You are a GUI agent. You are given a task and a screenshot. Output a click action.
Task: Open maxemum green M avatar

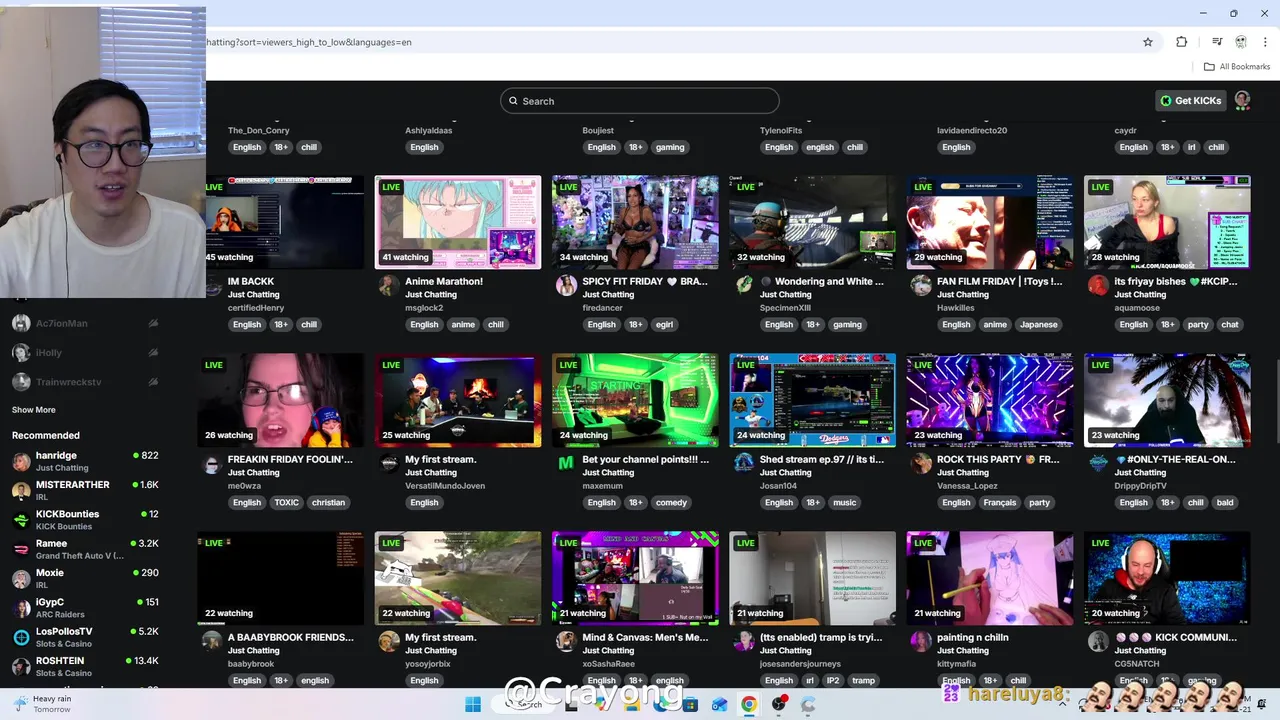(566, 463)
